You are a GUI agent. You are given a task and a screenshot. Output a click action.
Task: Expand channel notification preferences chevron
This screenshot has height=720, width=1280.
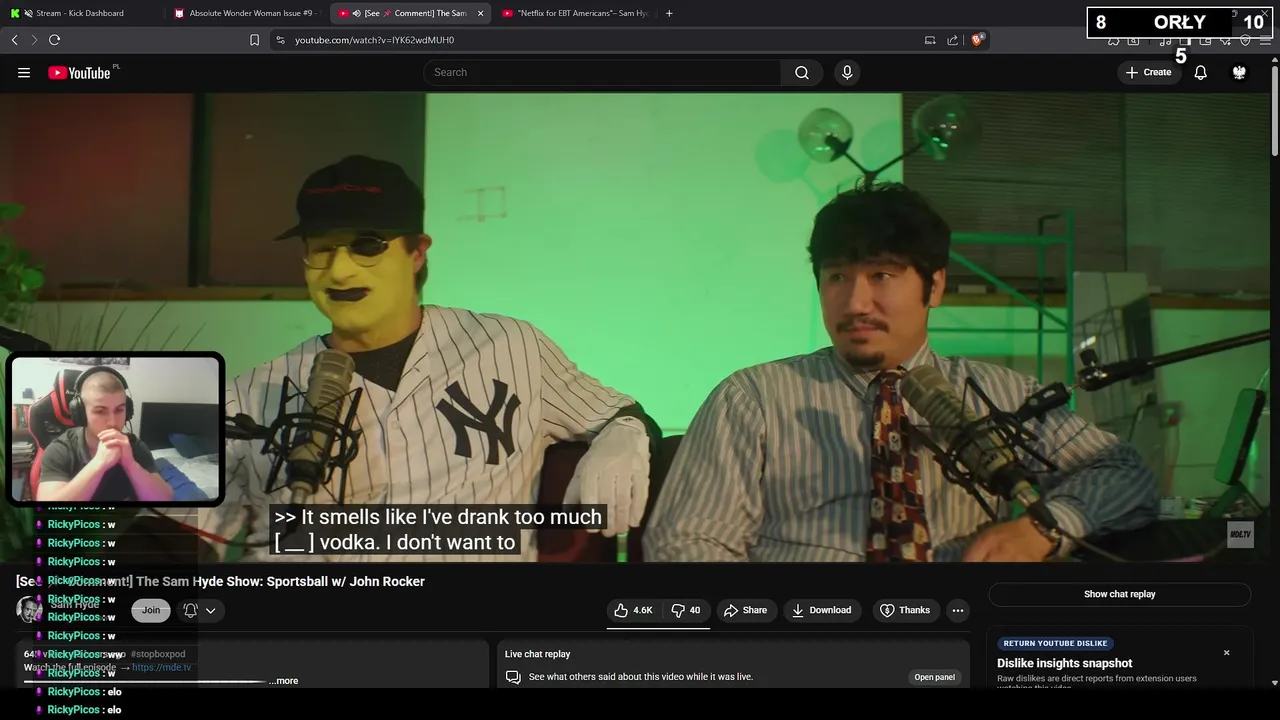pyautogui.click(x=210, y=610)
